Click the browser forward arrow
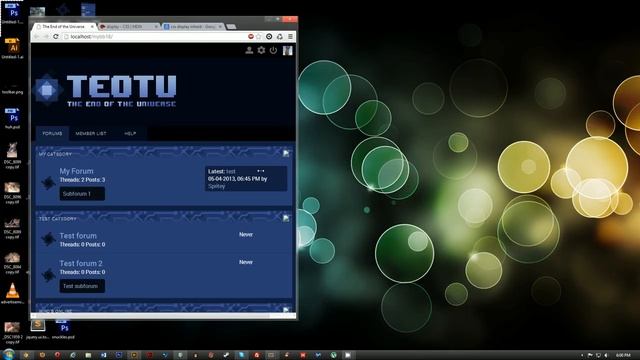 (x=46, y=37)
